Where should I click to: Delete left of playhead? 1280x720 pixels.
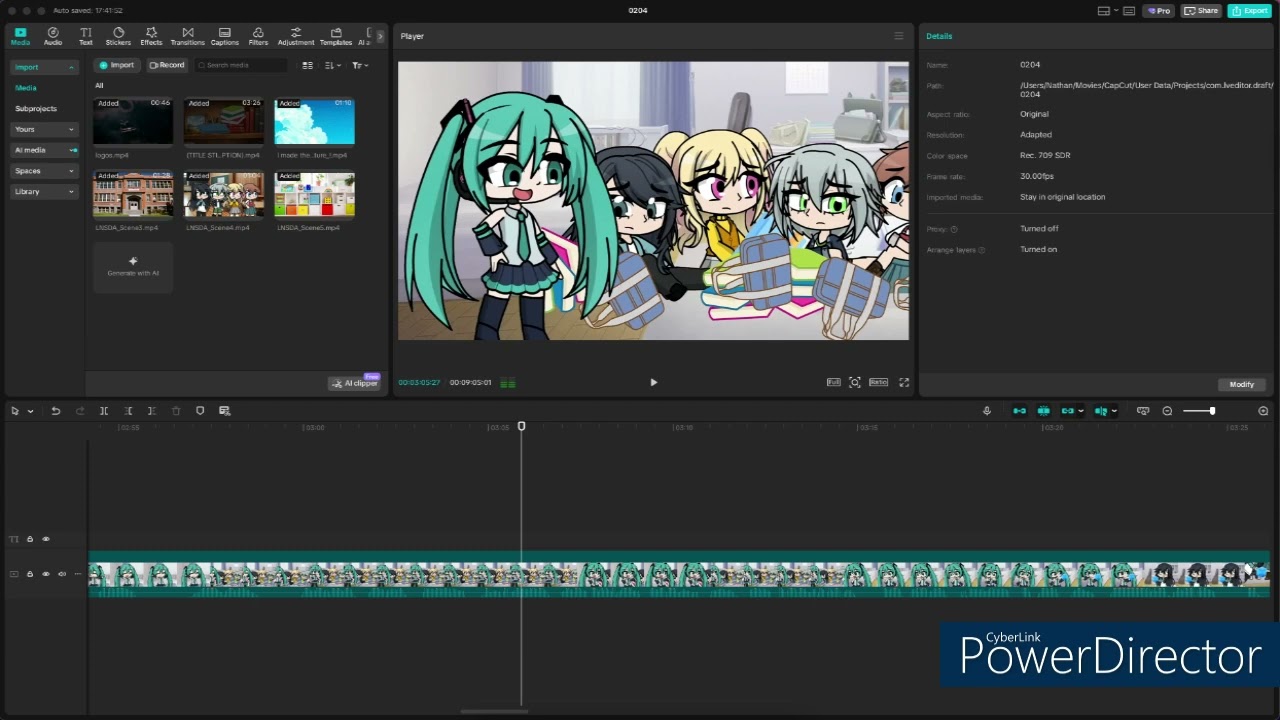[x=128, y=411]
